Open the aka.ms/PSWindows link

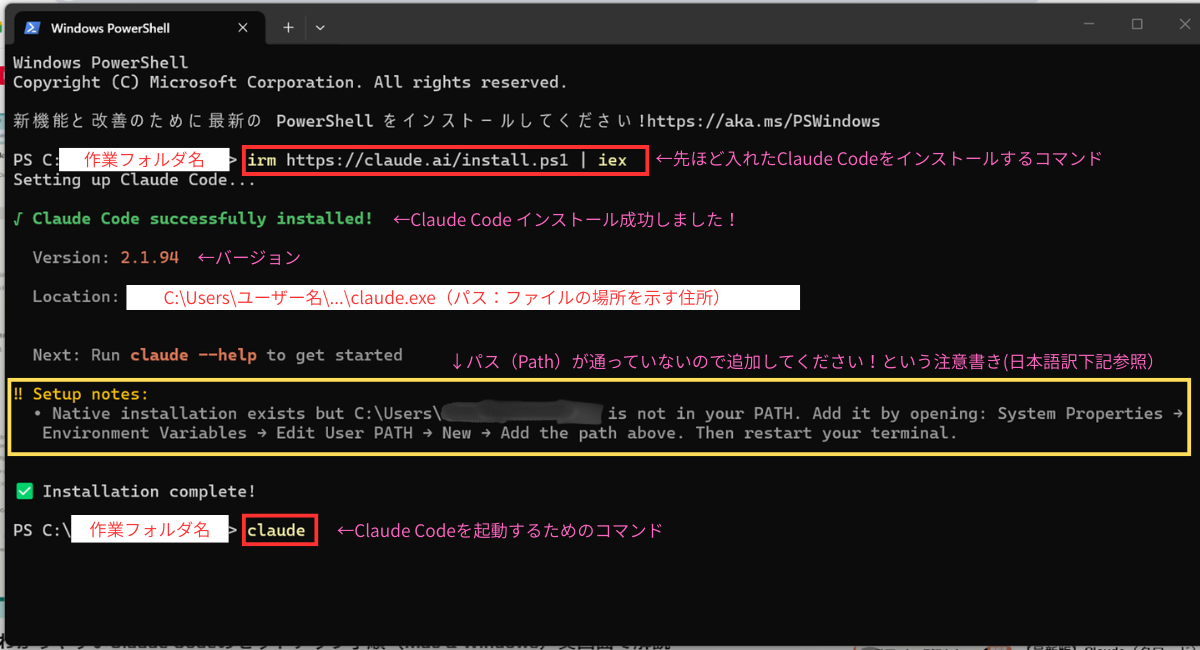764,121
